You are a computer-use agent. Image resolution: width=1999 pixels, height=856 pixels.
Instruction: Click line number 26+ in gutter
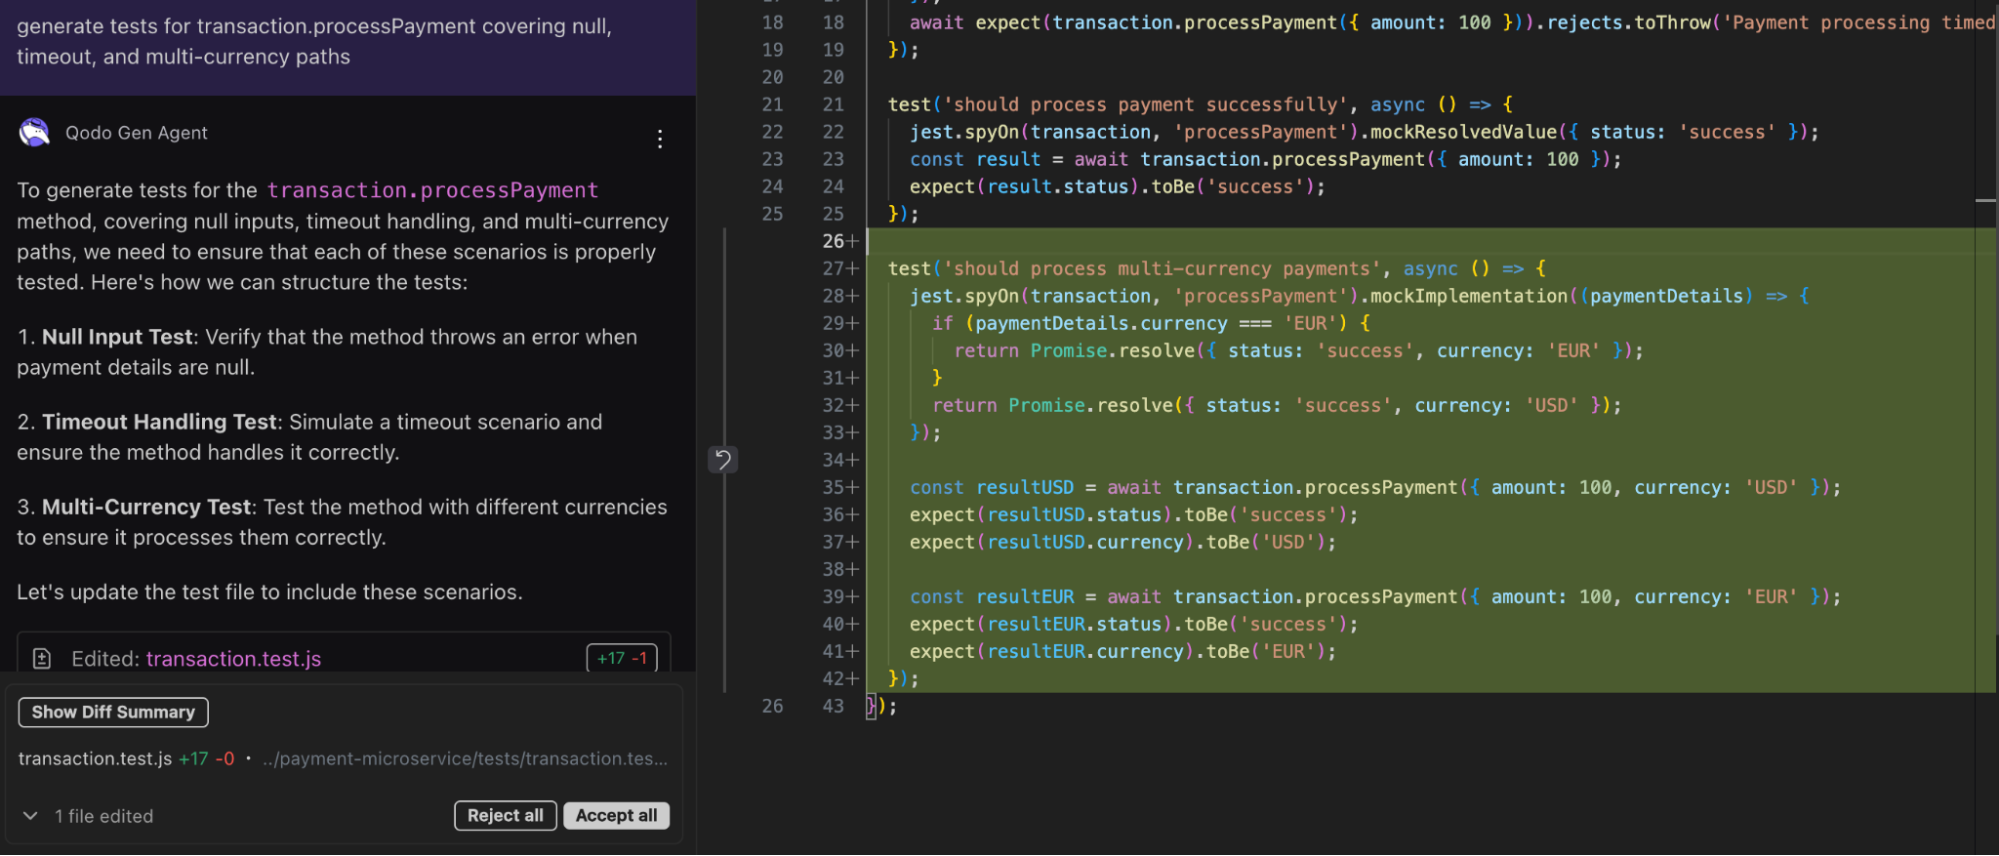coord(840,241)
